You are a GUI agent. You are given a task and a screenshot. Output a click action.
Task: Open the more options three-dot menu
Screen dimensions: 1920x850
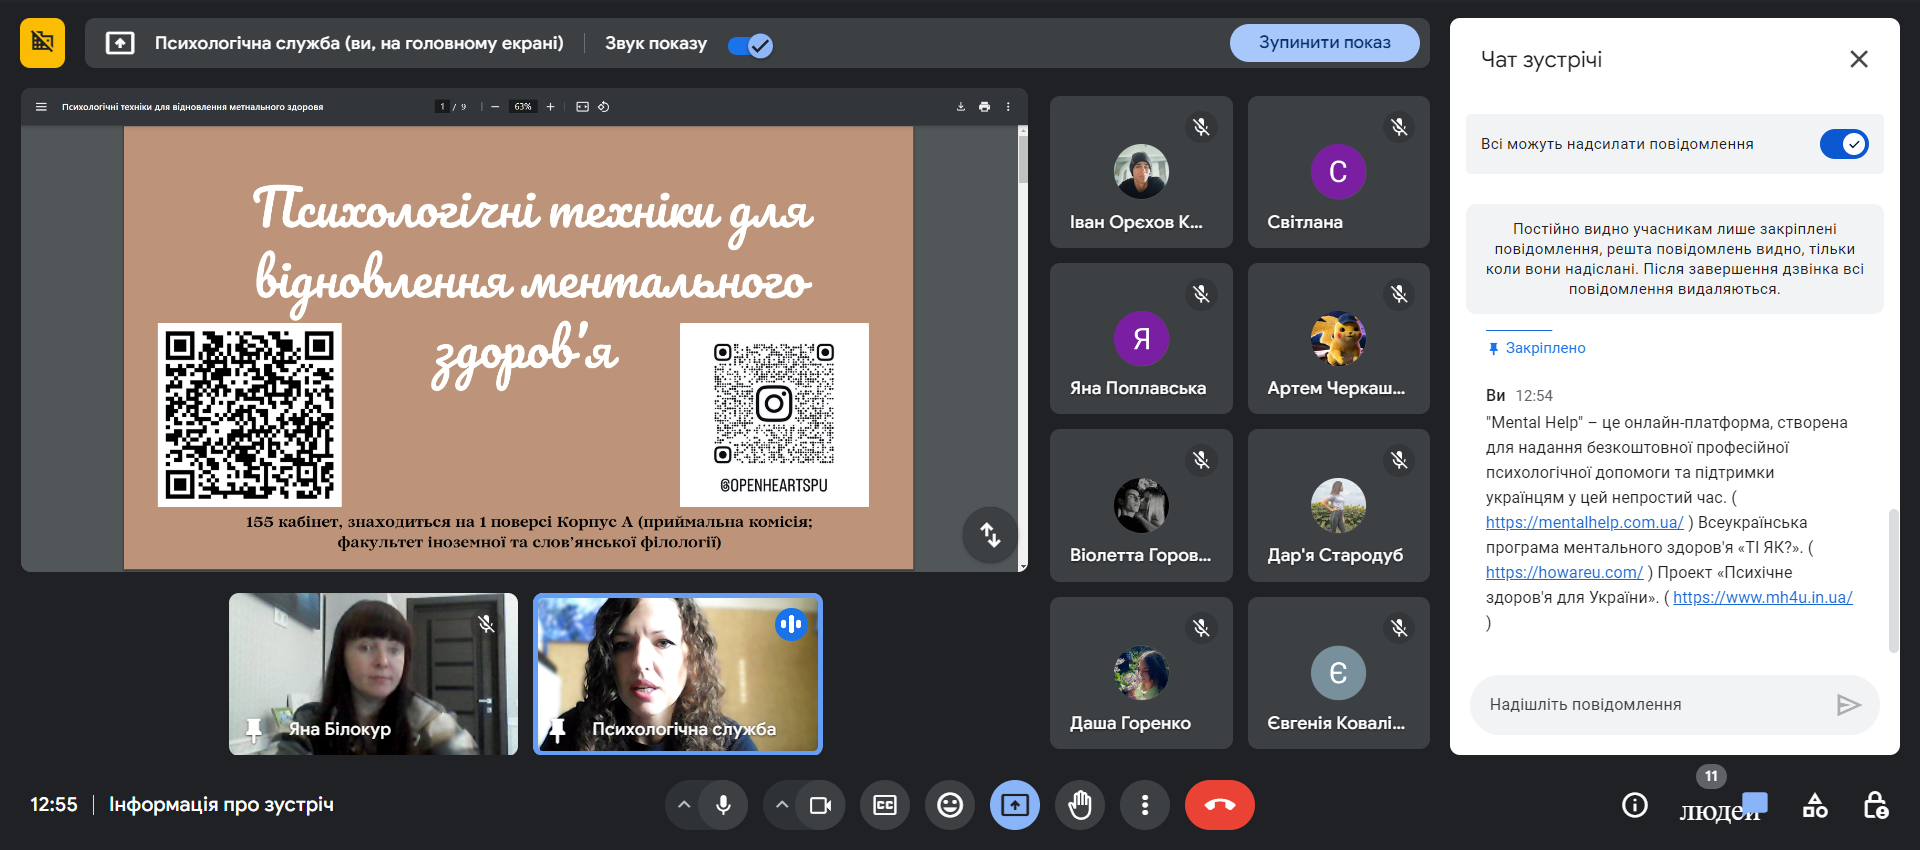(x=1145, y=805)
